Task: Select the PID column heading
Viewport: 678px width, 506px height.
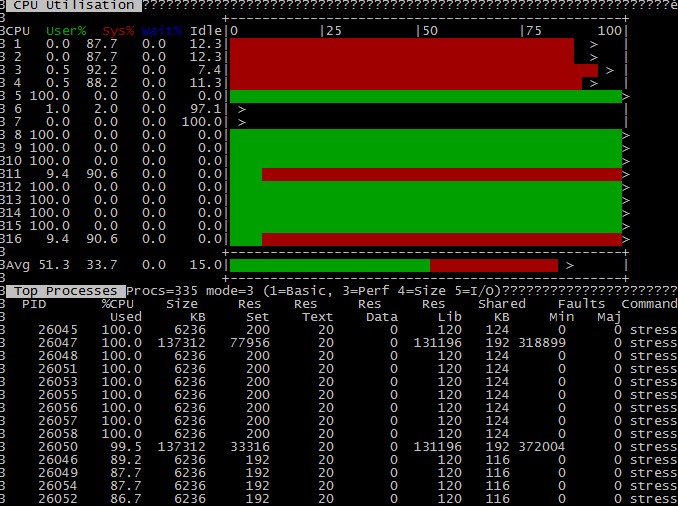Action: pos(34,304)
